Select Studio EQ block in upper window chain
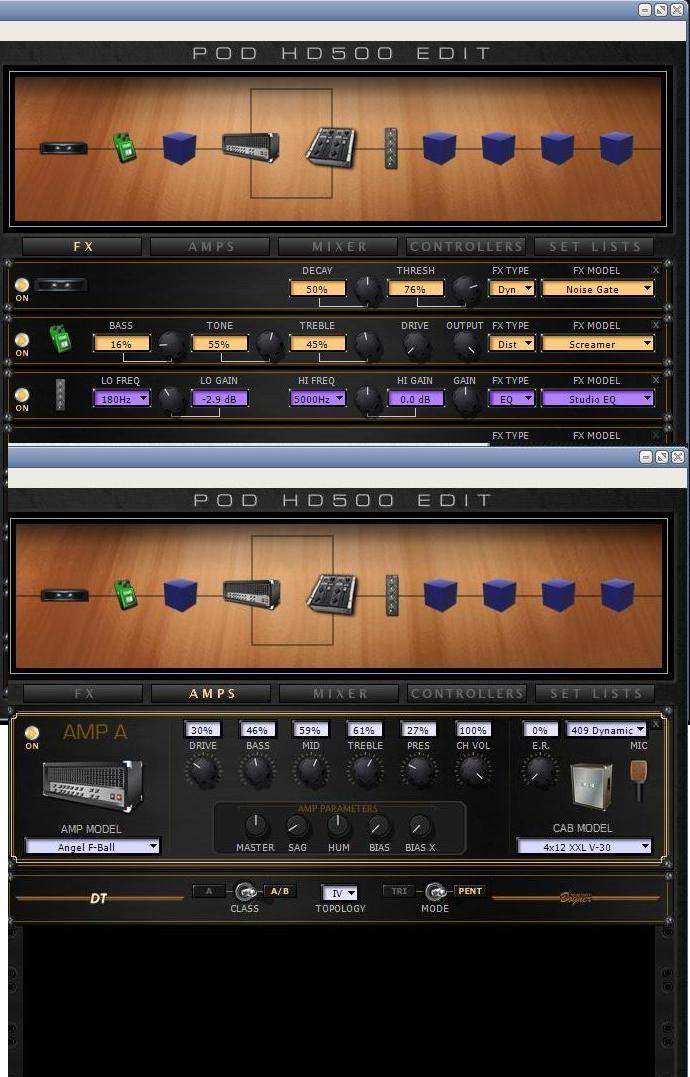Screen dimensions: 690x1077 tap(391, 148)
